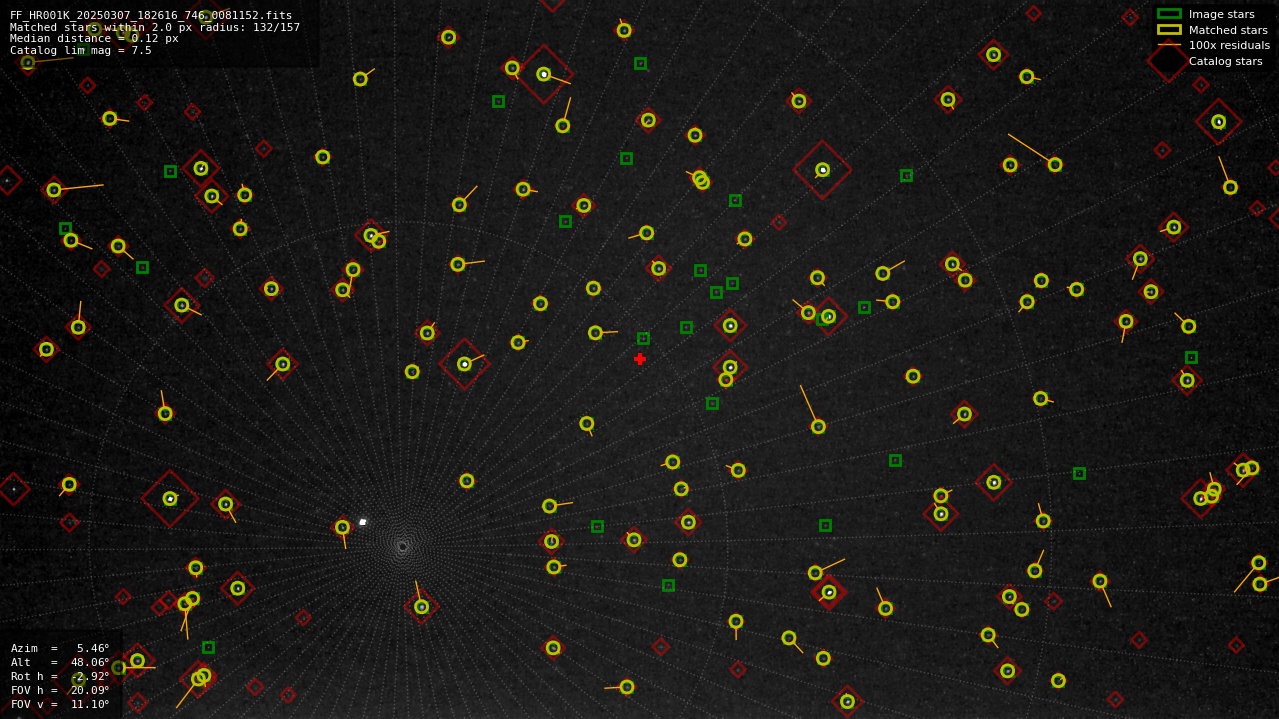Click the 'Azim = 5.46°' readout
The height and width of the screenshot is (719, 1279).
(x=60, y=648)
